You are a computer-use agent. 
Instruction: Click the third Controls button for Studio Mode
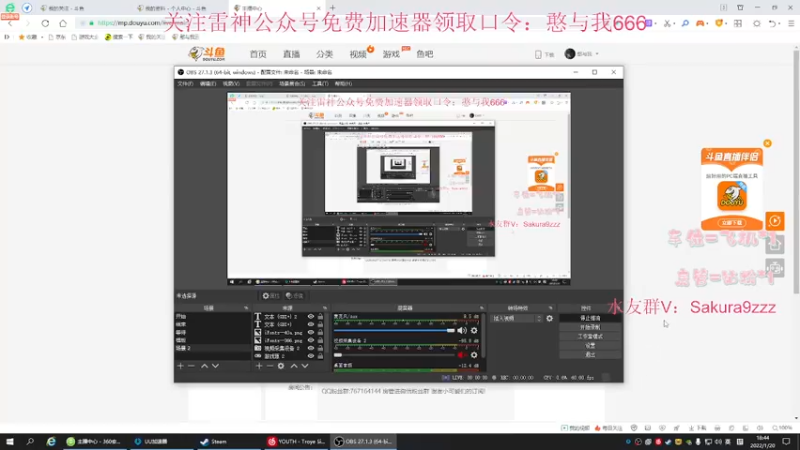(590, 336)
